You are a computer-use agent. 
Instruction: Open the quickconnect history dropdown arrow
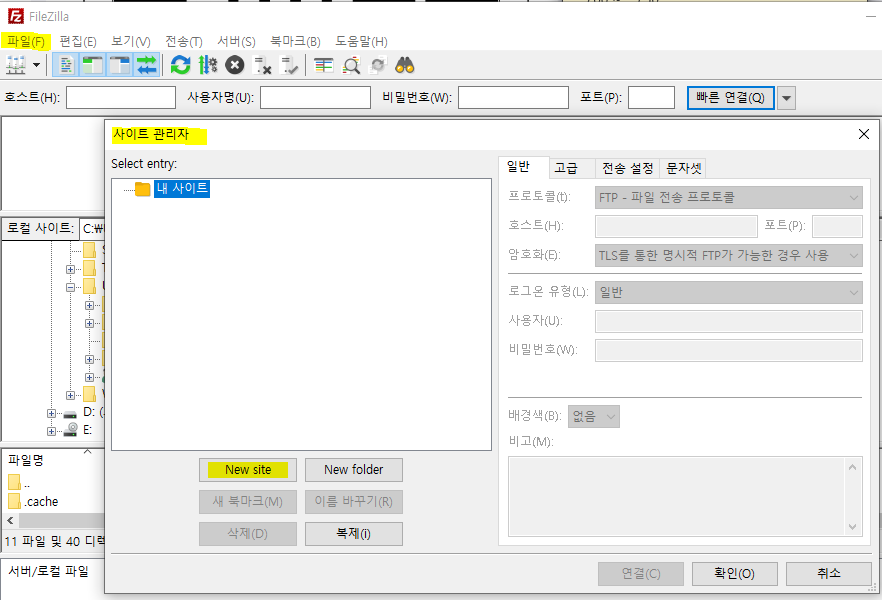[x=786, y=98]
